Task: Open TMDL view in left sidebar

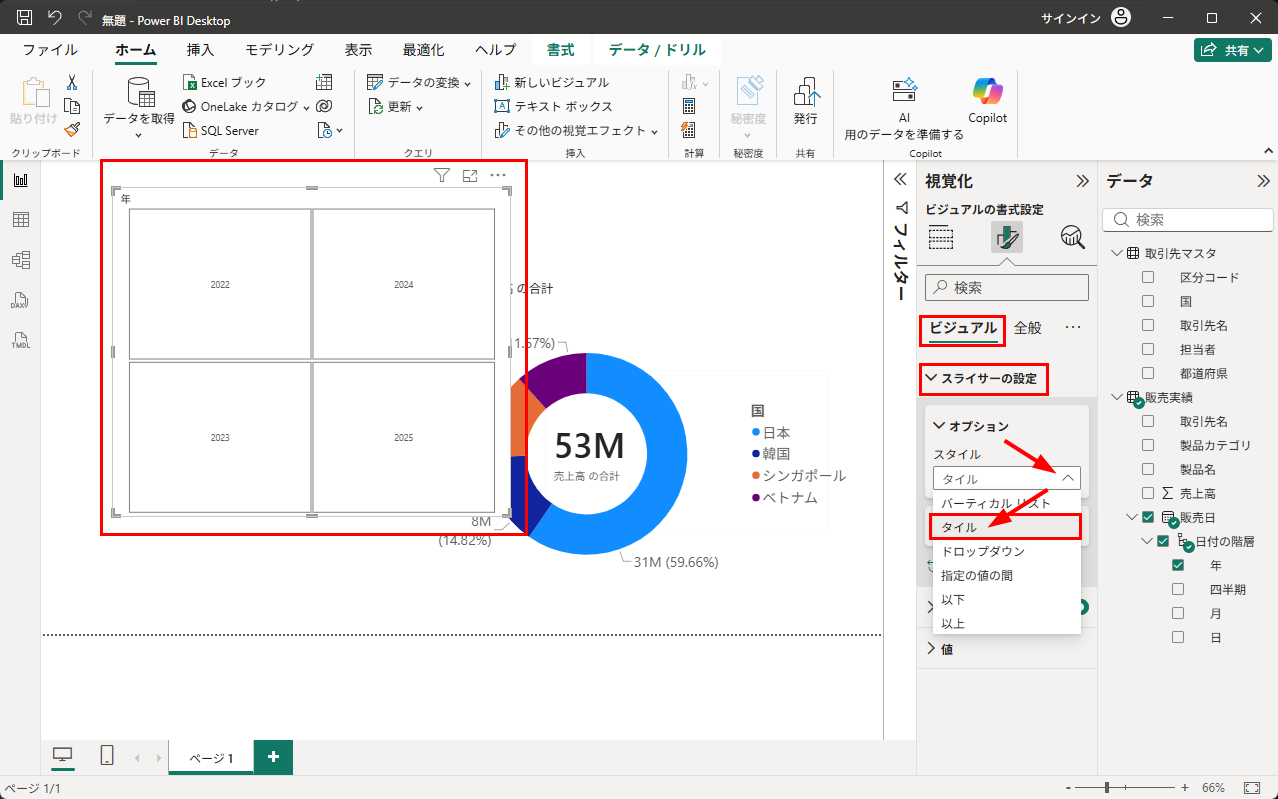Action: tap(20, 340)
